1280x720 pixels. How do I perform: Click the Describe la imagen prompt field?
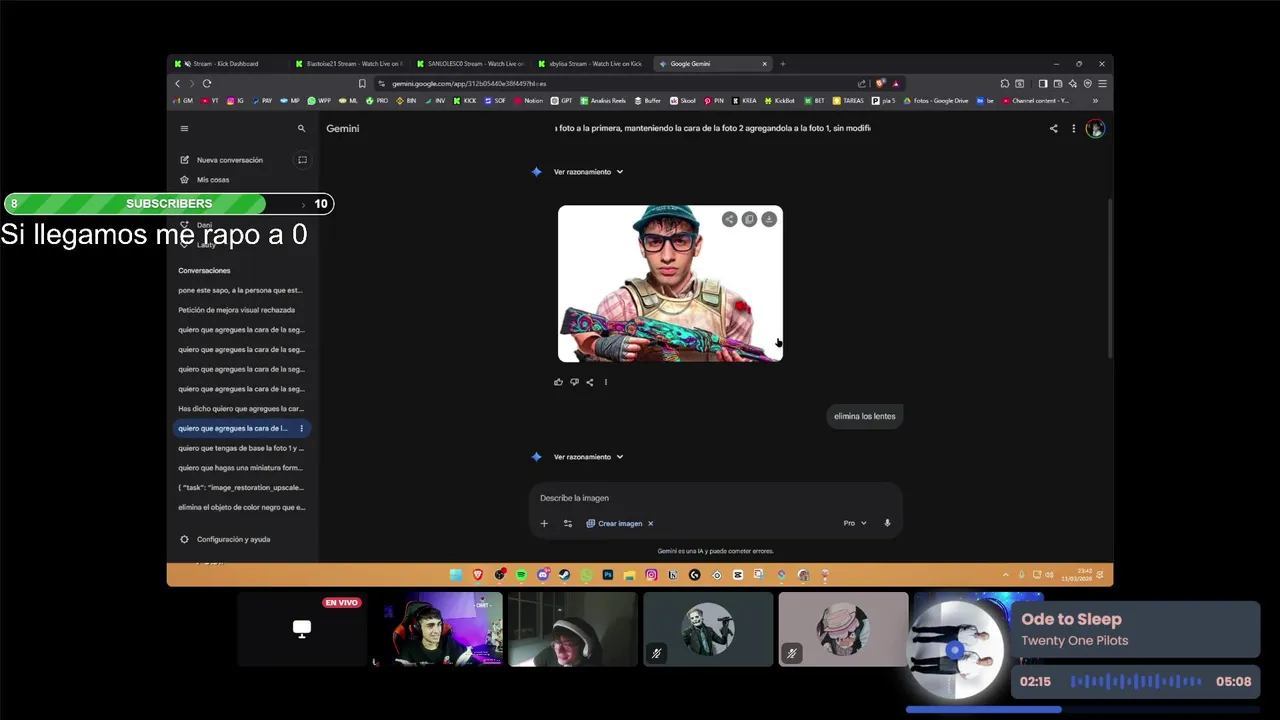[x=715, y=498]
